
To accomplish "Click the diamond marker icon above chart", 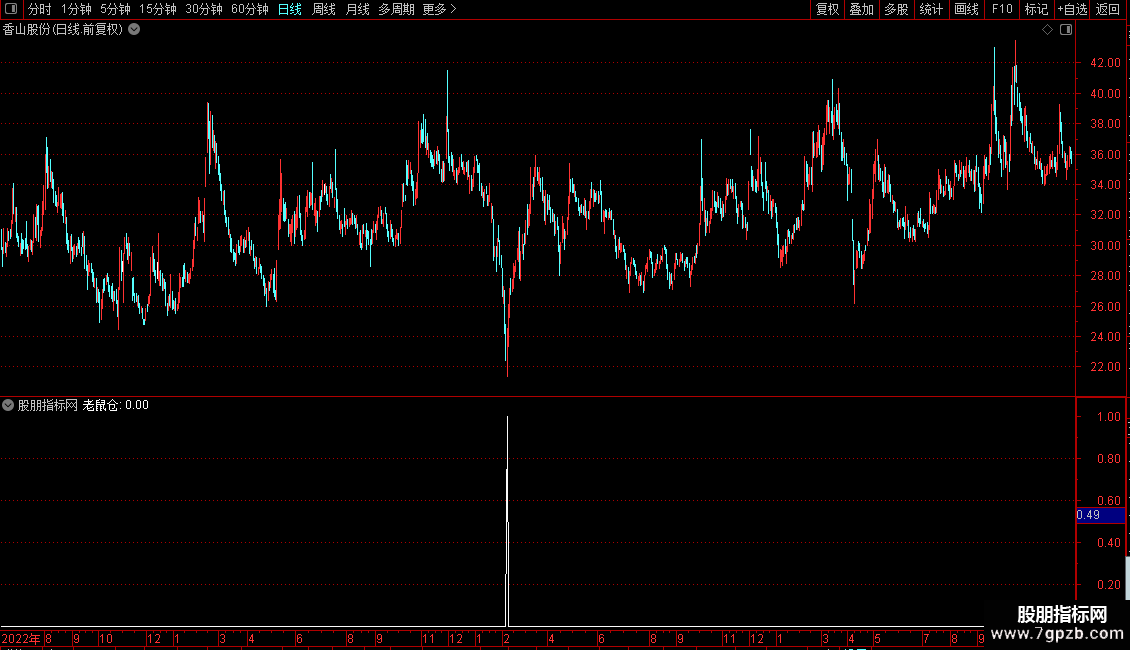I will pos(1048,30).
